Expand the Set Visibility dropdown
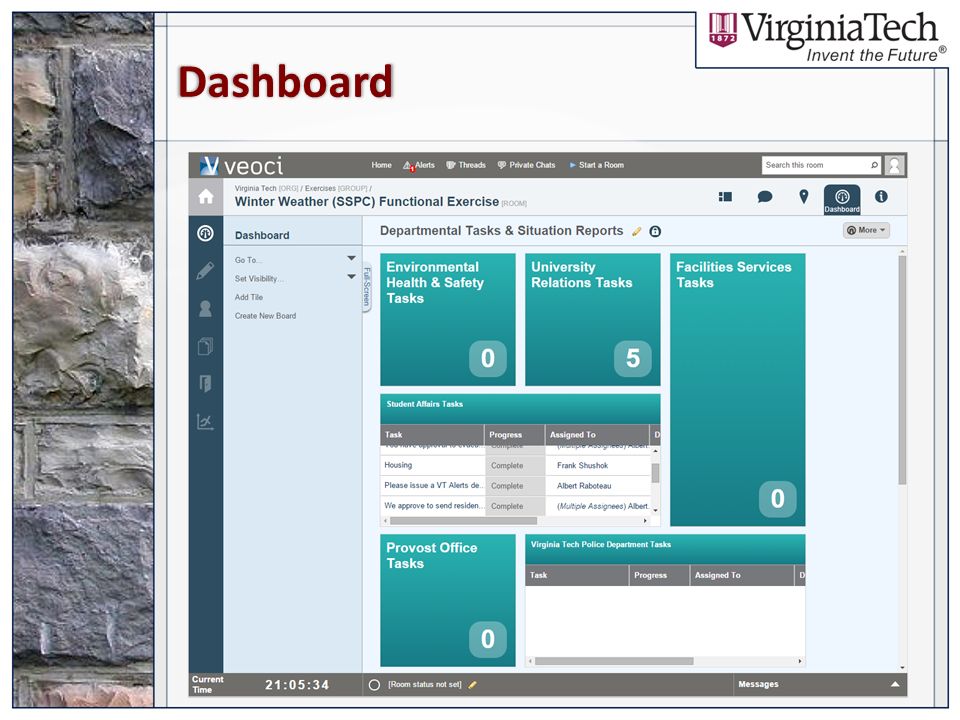Viewport: 960px width, 720px height. pos(351,277)
